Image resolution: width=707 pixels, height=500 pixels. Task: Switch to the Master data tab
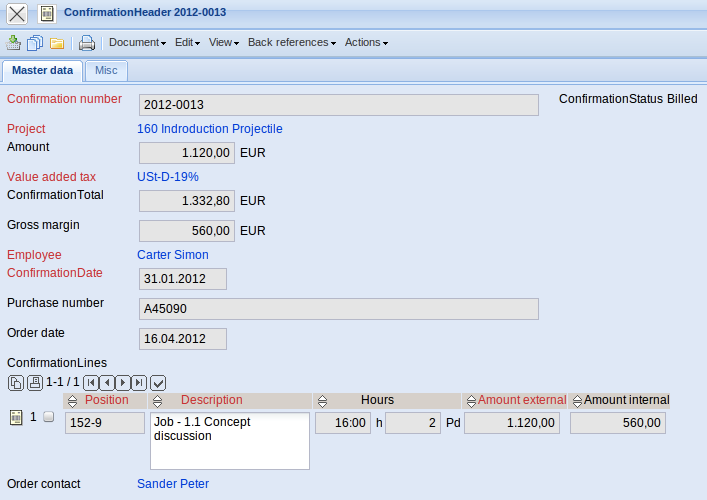pyautogui.click(x=42, y=71)
